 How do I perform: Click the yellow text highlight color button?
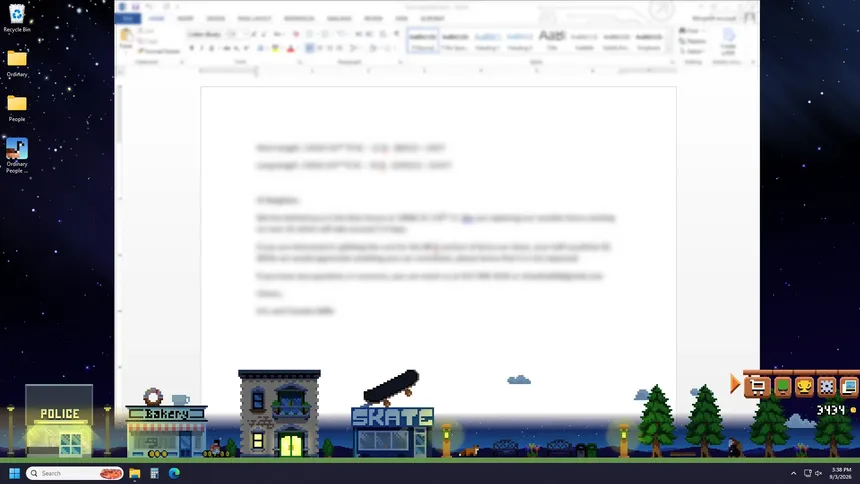275,48
